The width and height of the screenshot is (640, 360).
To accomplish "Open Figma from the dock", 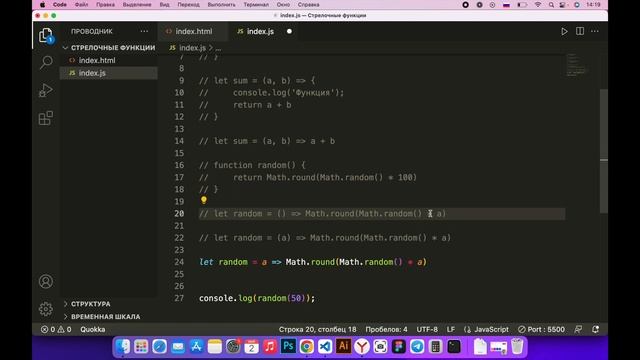I will (398, 347).
